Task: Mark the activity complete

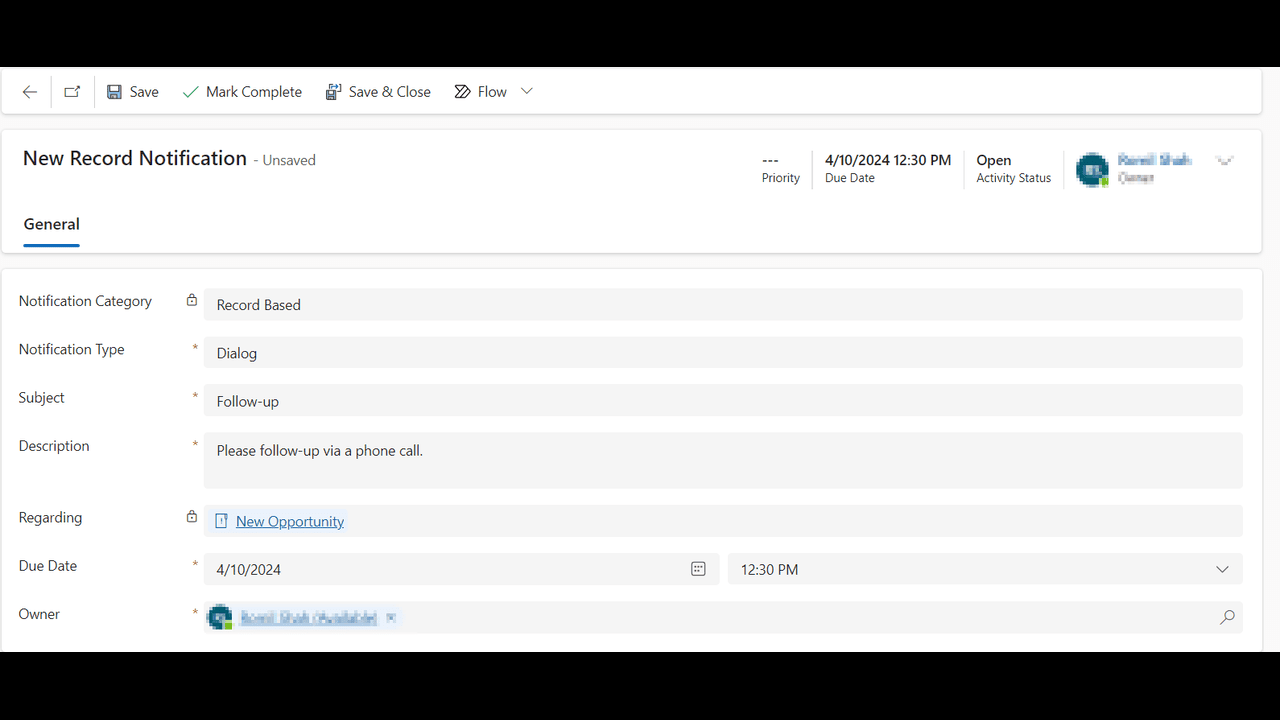Action: [x=242, y=92]
